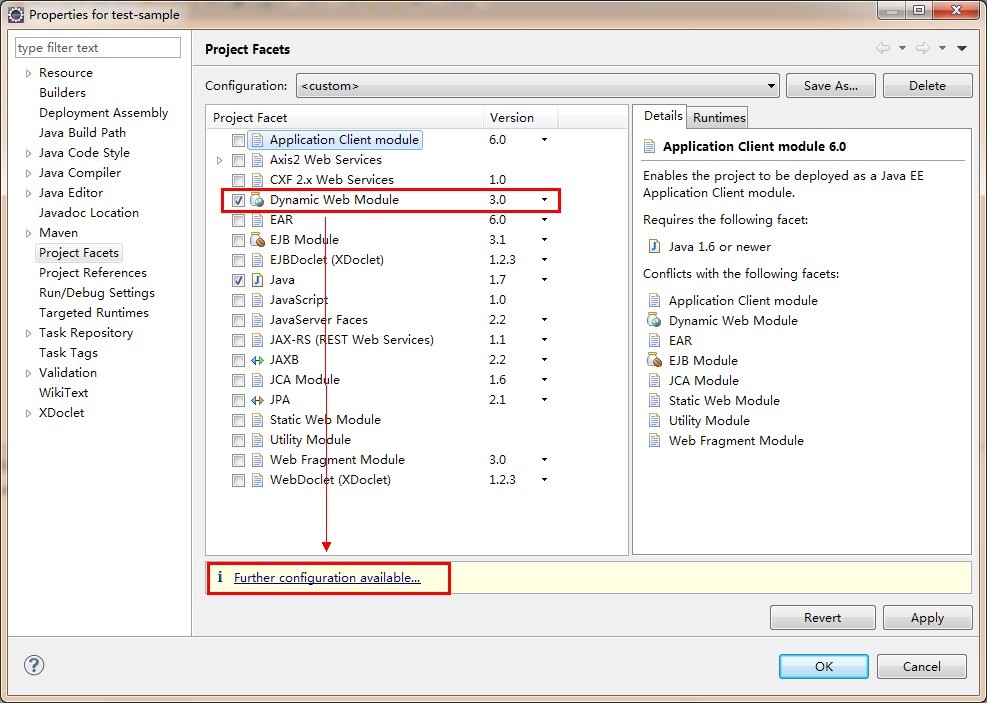Confirm with the OK button
Image resolution: width=987 pixels, height=703 pixels.
(823, 666)
